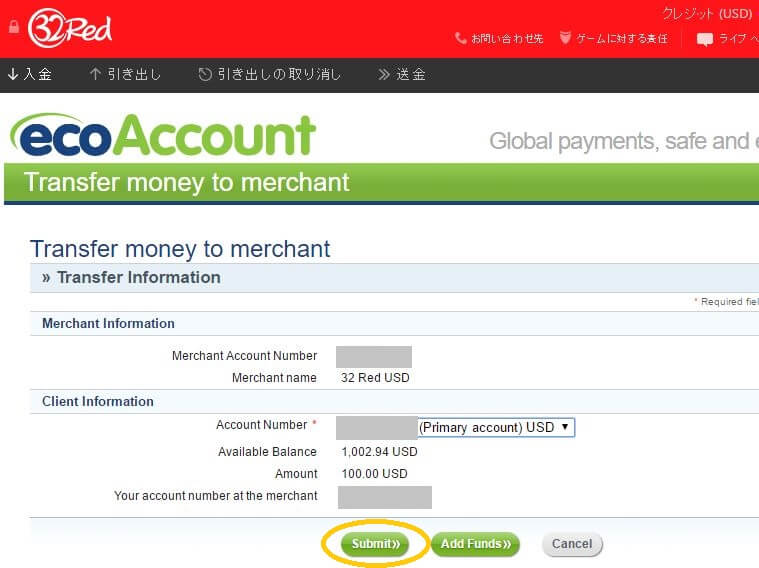Open live chat speech bubble icon
This screenshot has height=568, width=759.
705,39
